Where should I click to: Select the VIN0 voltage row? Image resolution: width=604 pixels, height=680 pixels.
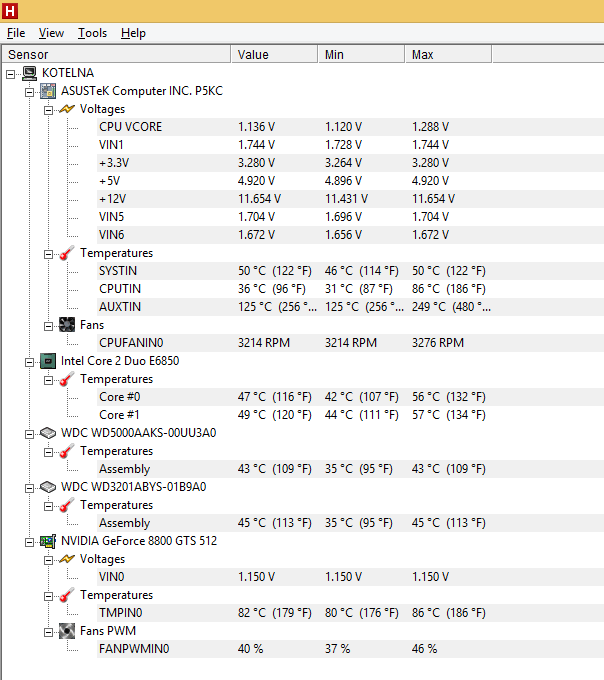click(x=350, y=577)
